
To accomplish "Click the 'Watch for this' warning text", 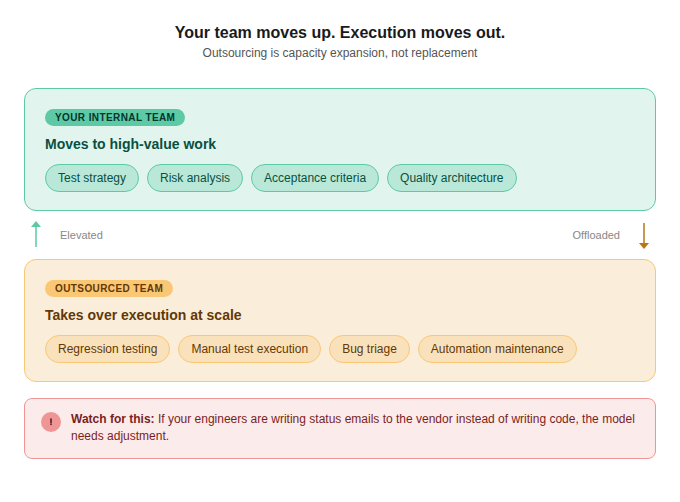I will [x=113, y=419].
